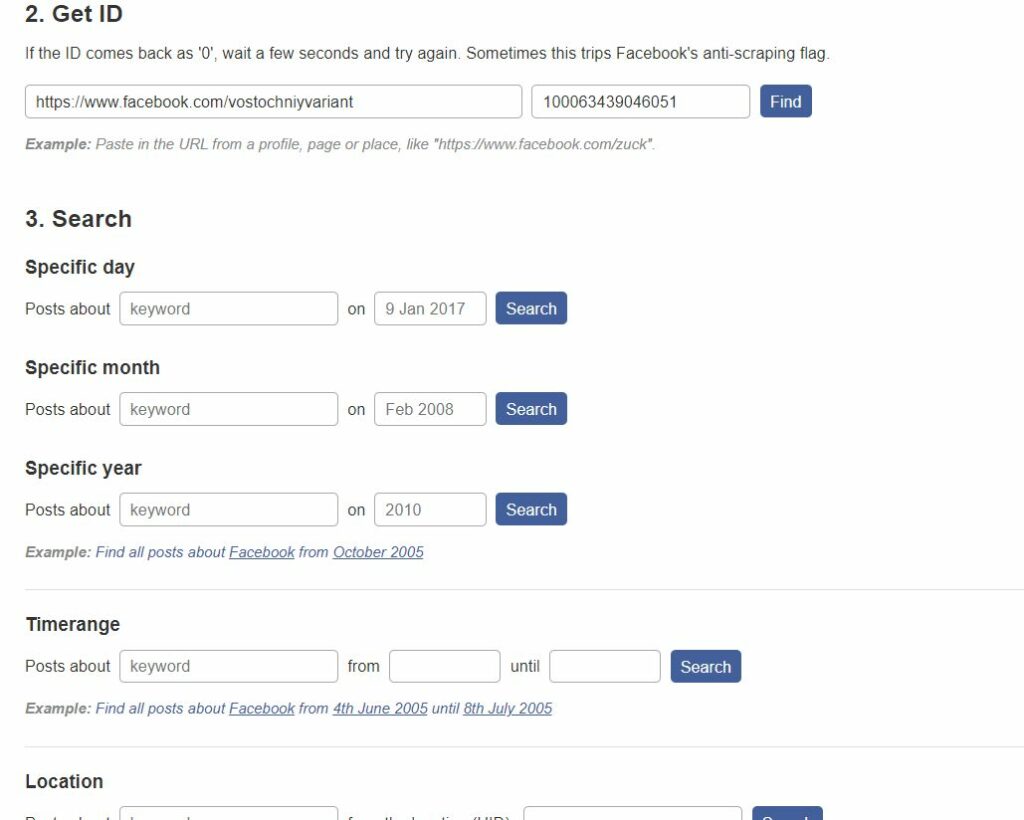
Task: Run the Specific month Search button
Action: tap(531, 409)
